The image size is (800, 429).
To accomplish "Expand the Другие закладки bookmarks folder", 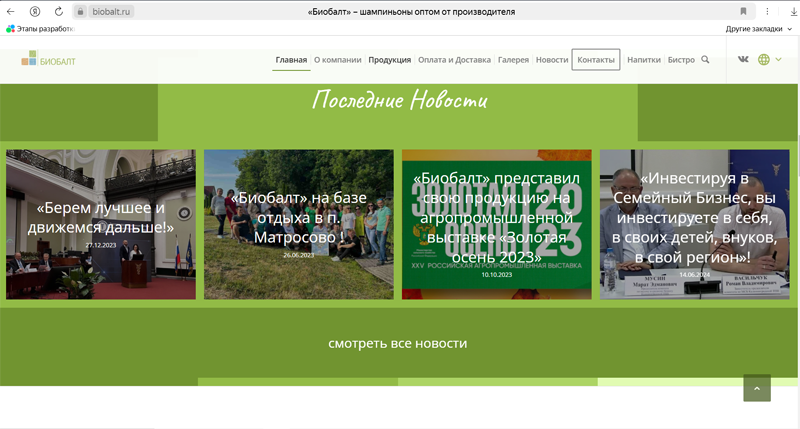I will coord(759,29).
